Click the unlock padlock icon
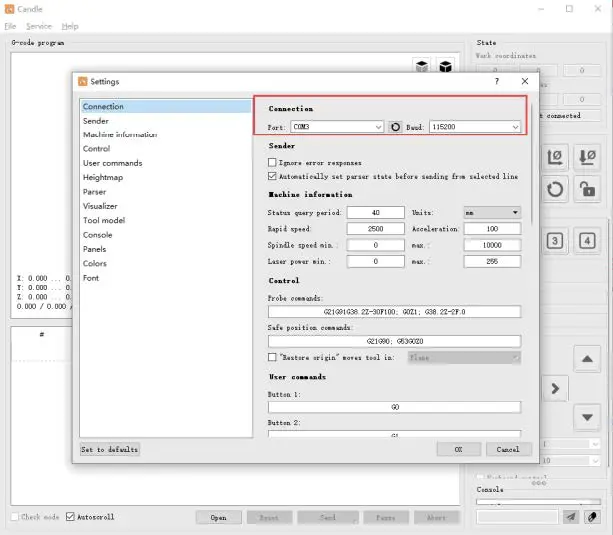The image size is (613, 535). click(587, 188)
